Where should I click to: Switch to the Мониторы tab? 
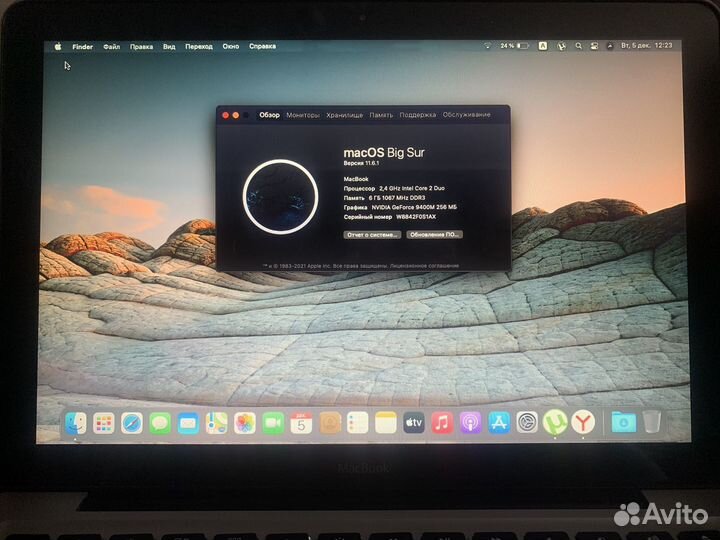pos(303,115)
